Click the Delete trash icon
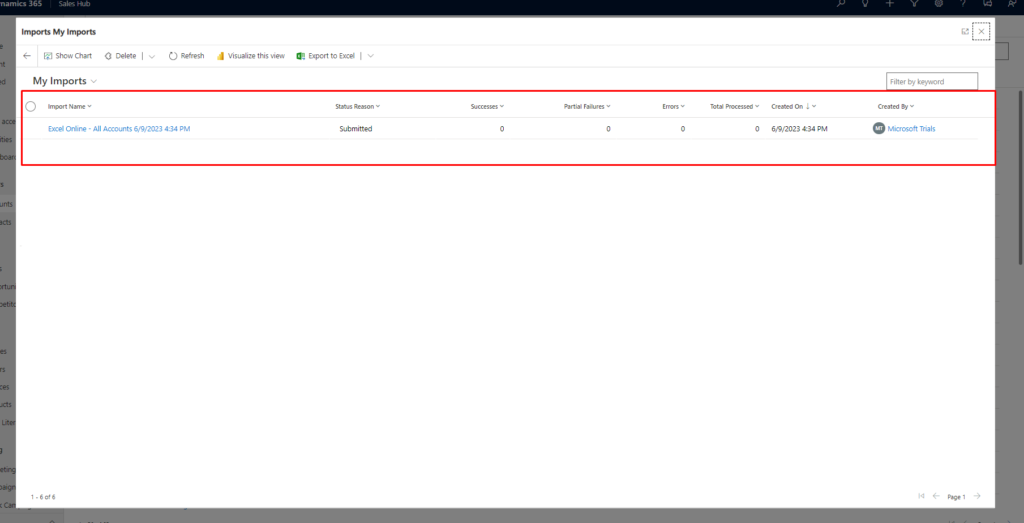 coord(108,56)
